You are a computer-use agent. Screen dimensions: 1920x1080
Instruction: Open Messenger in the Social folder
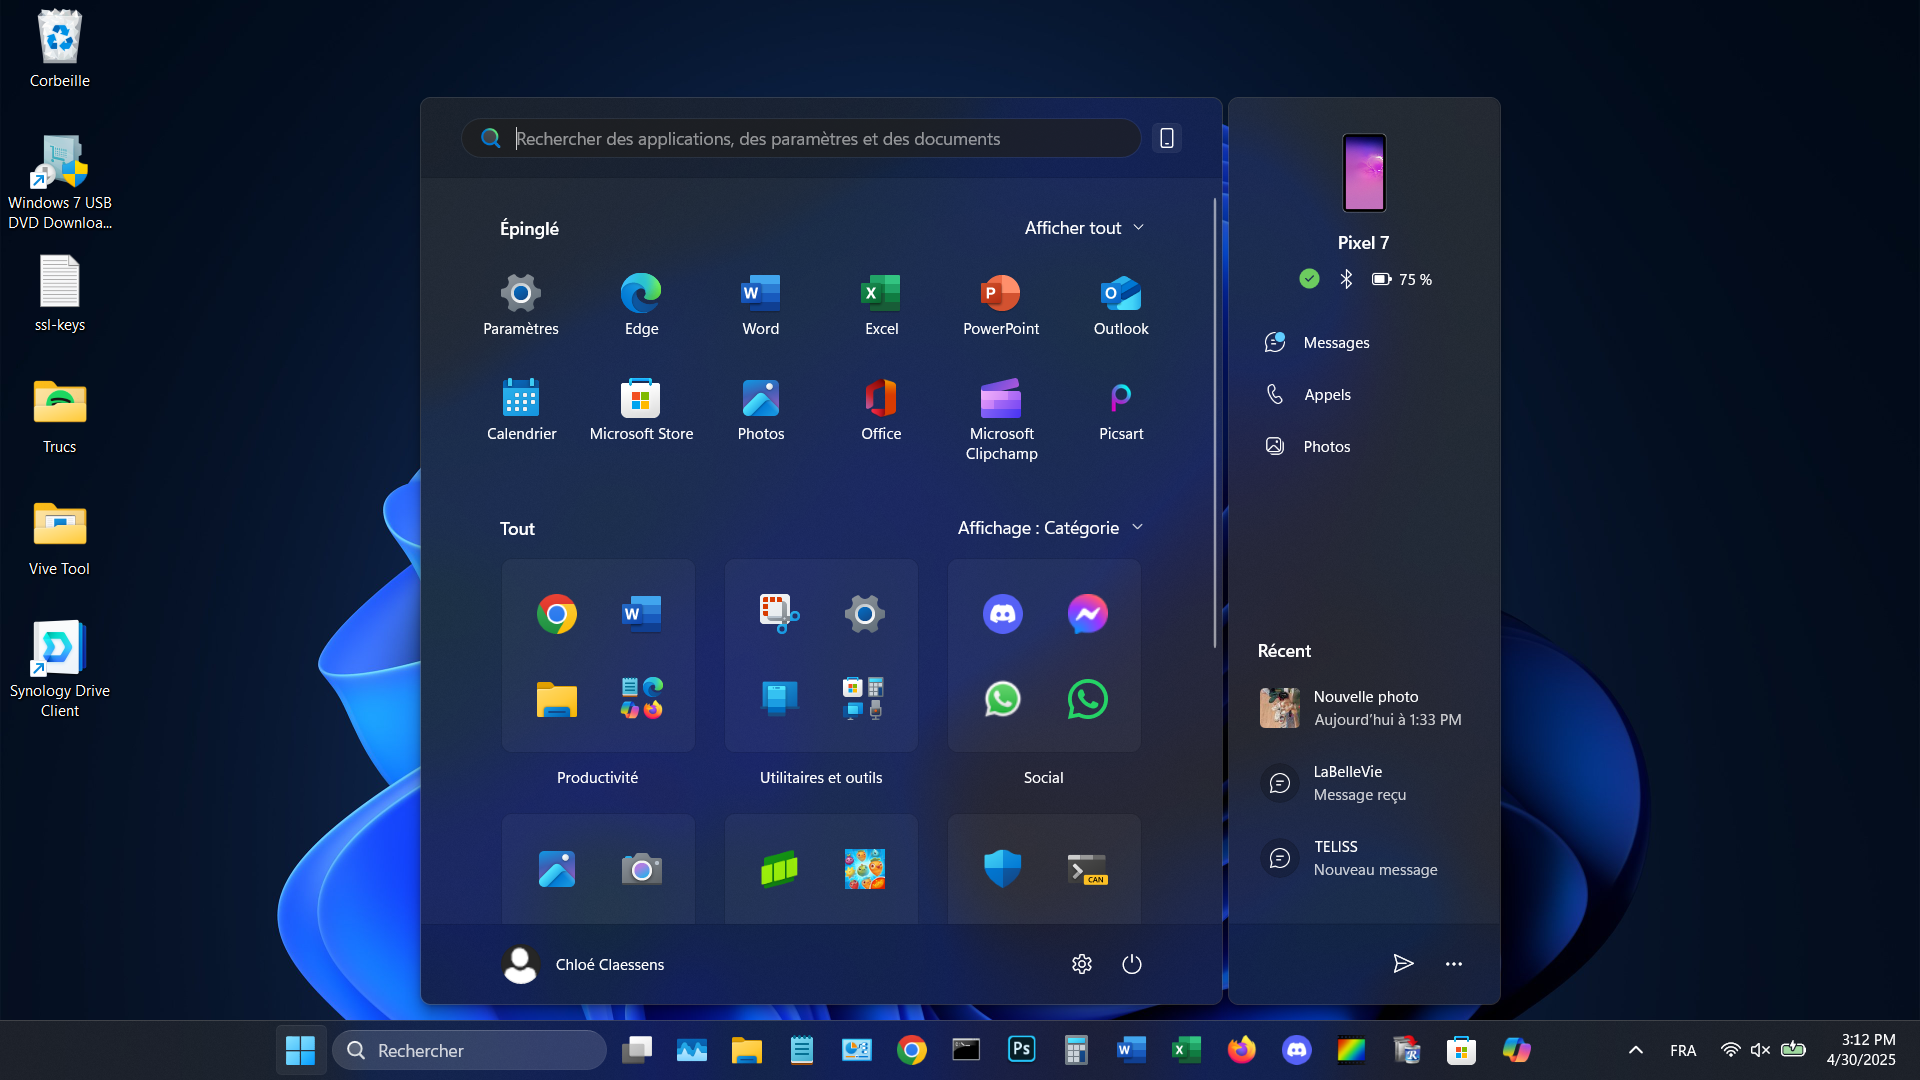(1087, 614)
